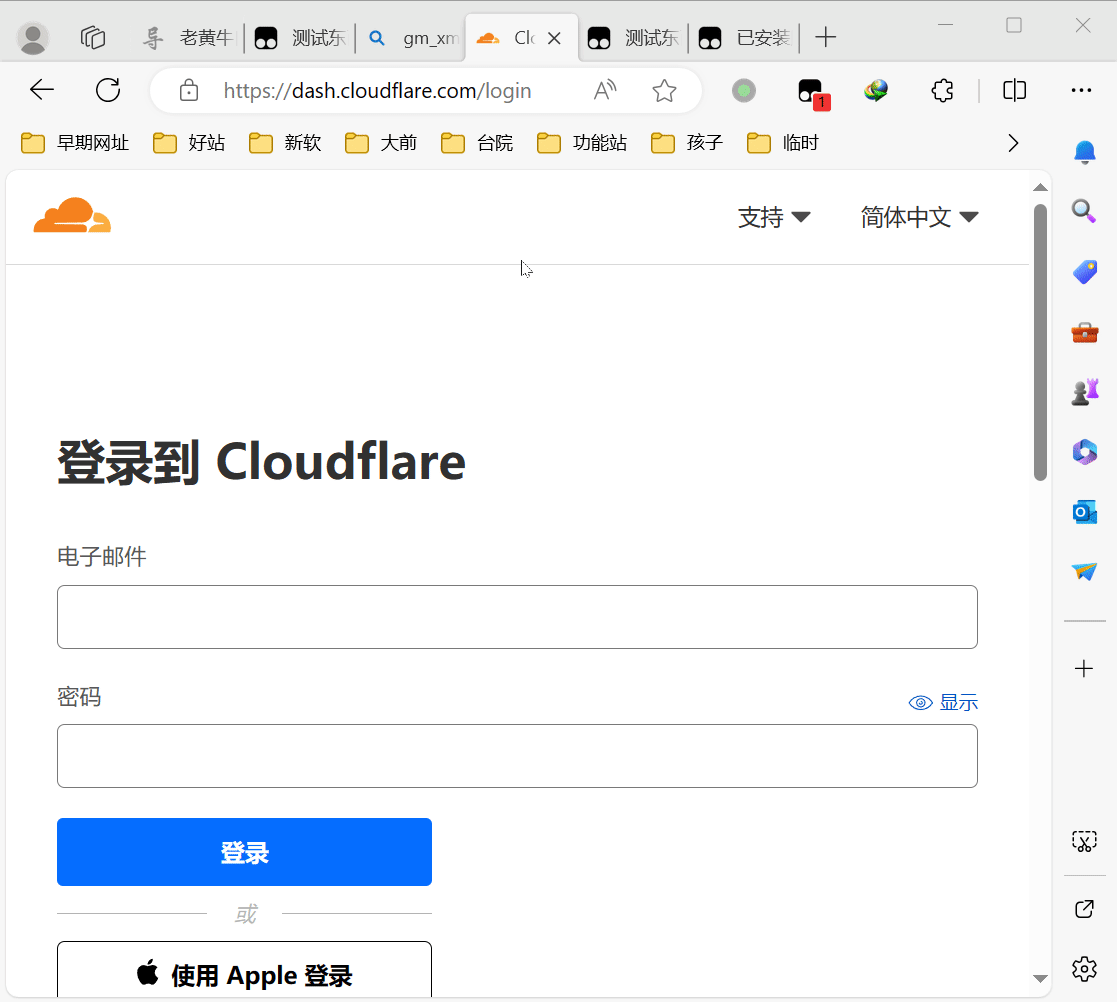Click the blue 登录 button

pos(244,852)
